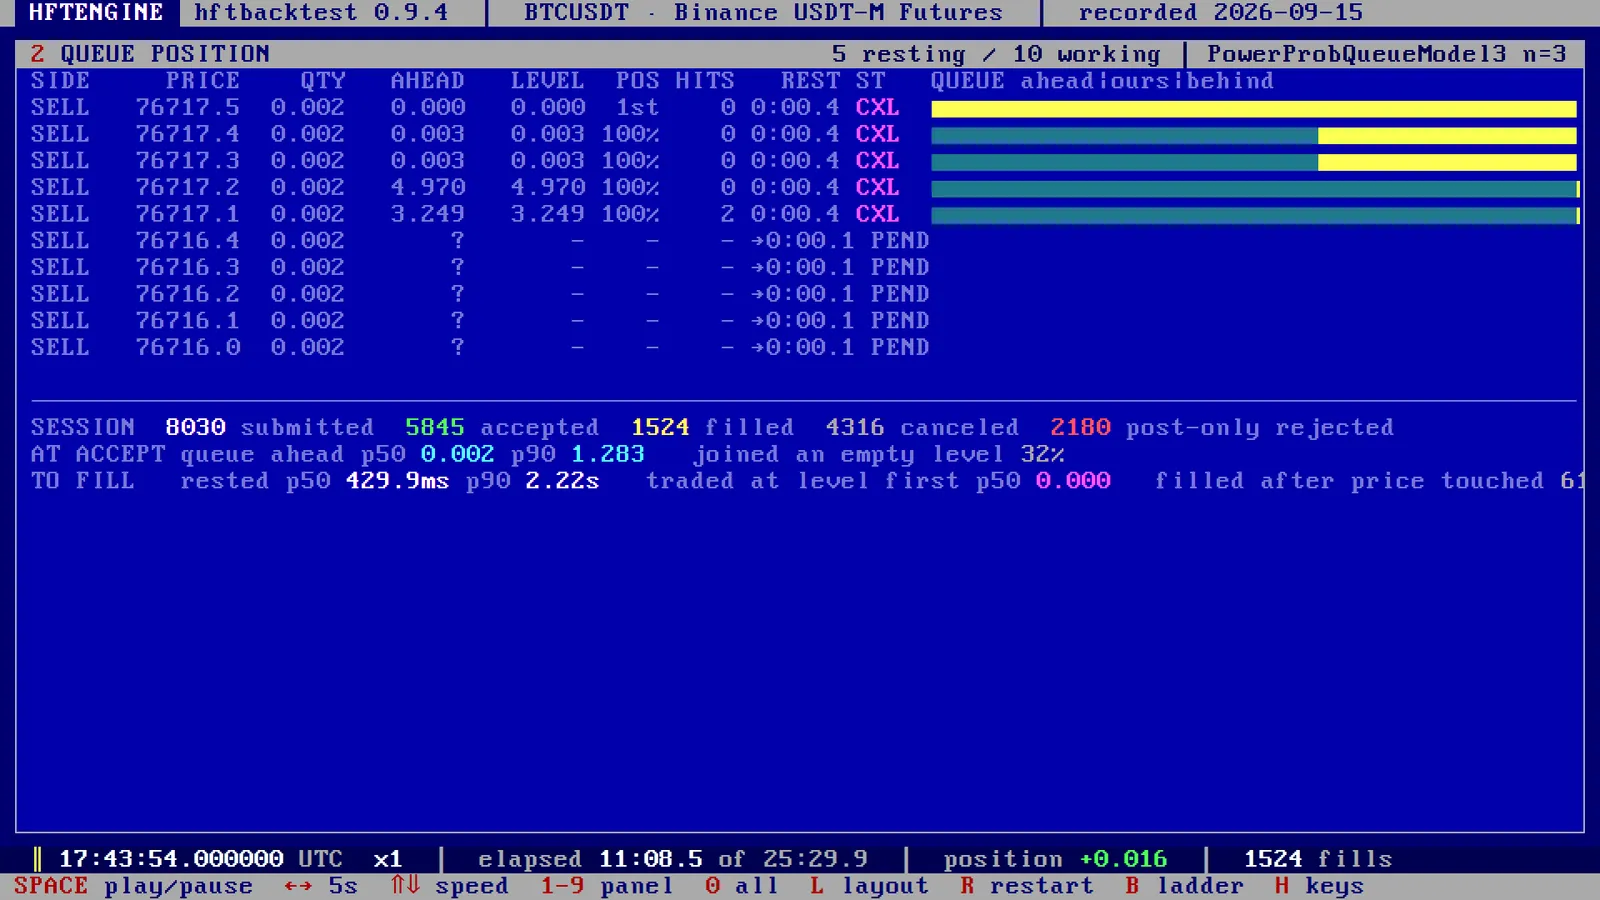Click the x1 playback speed indicator
This screenshot has width=1600, height=900.
click(388, 859)
